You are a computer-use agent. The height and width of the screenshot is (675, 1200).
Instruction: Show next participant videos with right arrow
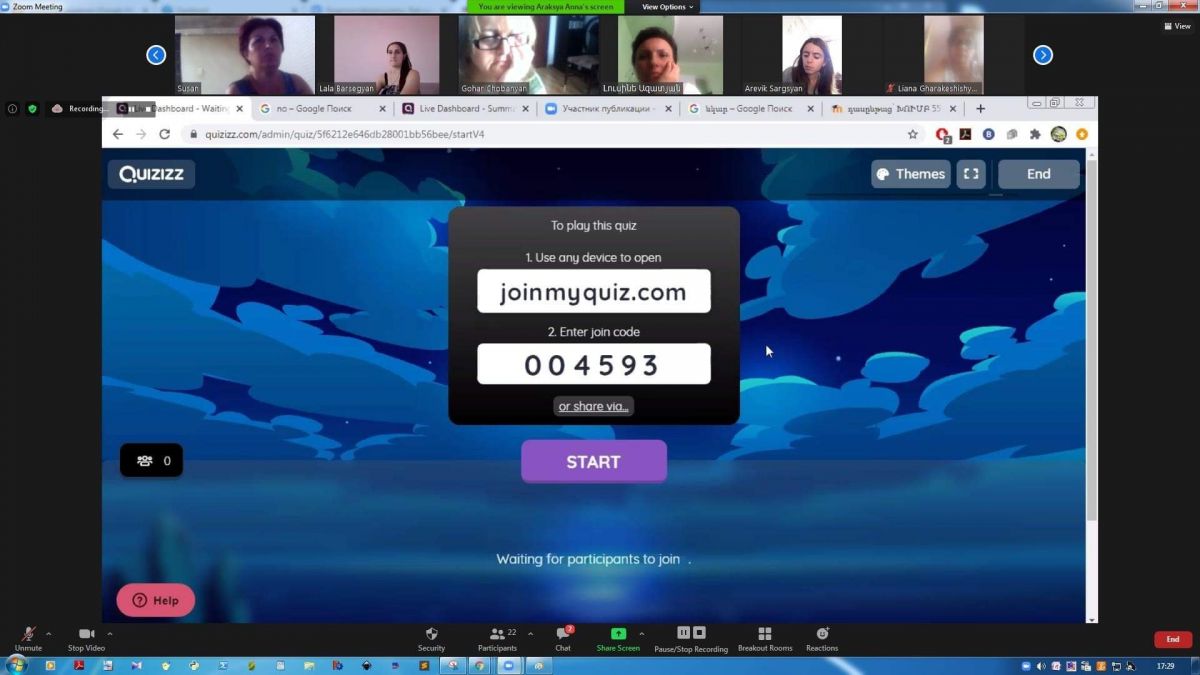pos(1042,55)
